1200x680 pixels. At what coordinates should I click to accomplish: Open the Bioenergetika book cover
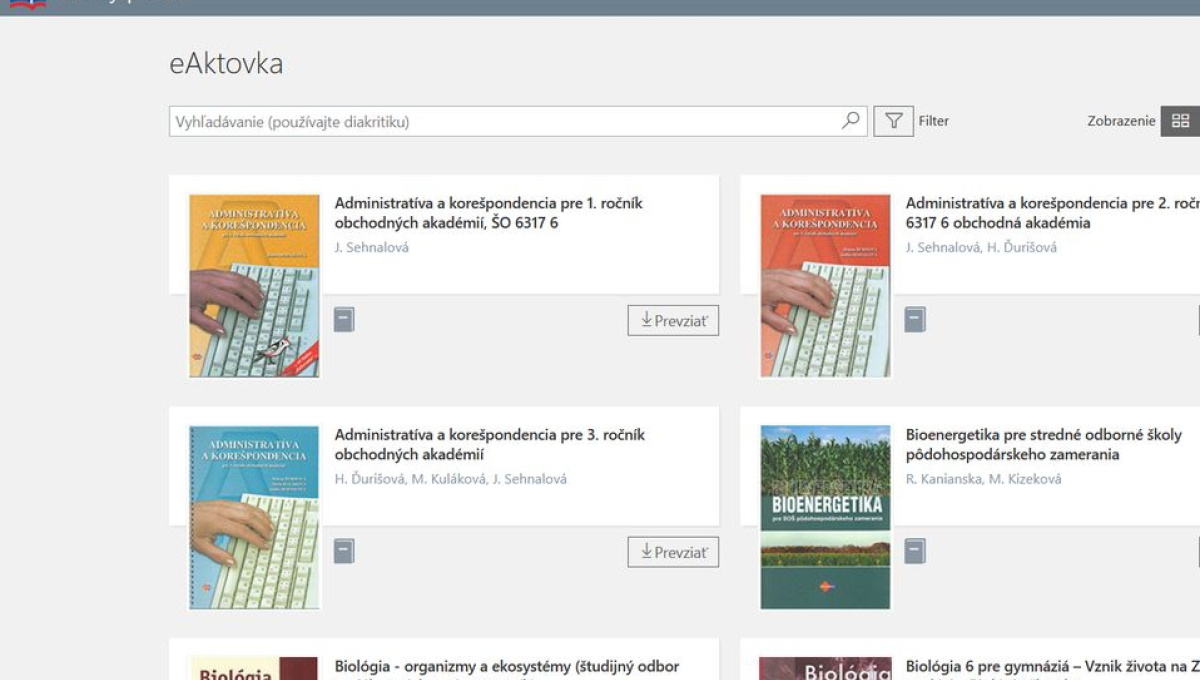tap(825, 518)
